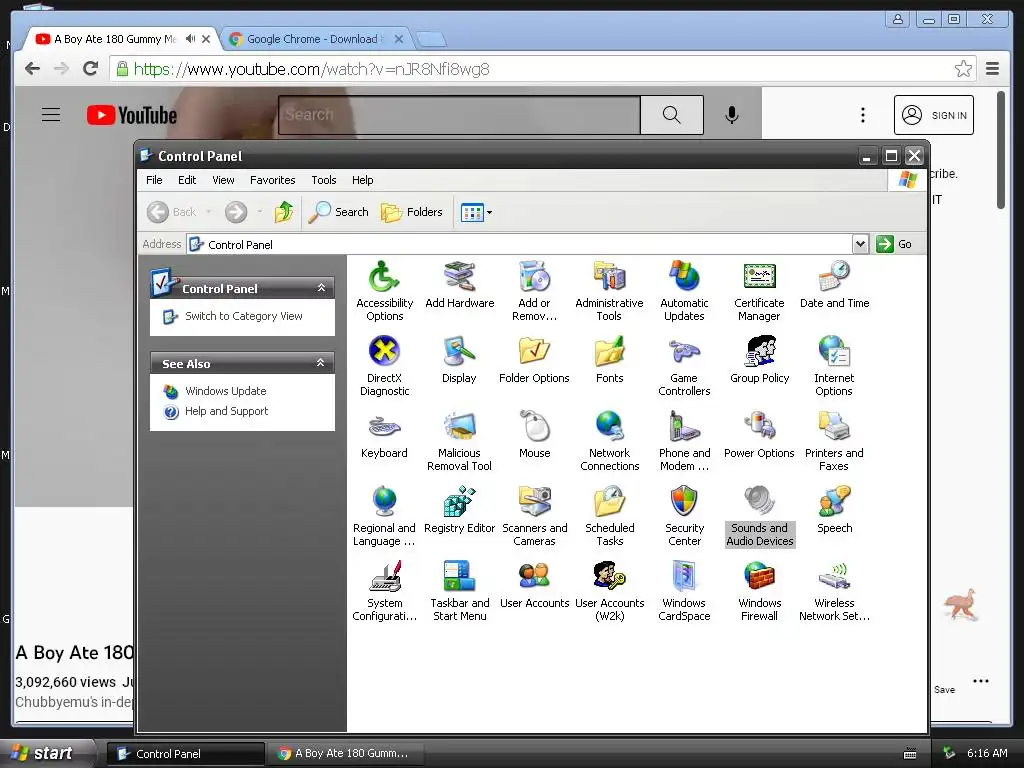Screen dimensions: 1024x768
Task: Open System Configuration icon
Action: click(384, 592)
